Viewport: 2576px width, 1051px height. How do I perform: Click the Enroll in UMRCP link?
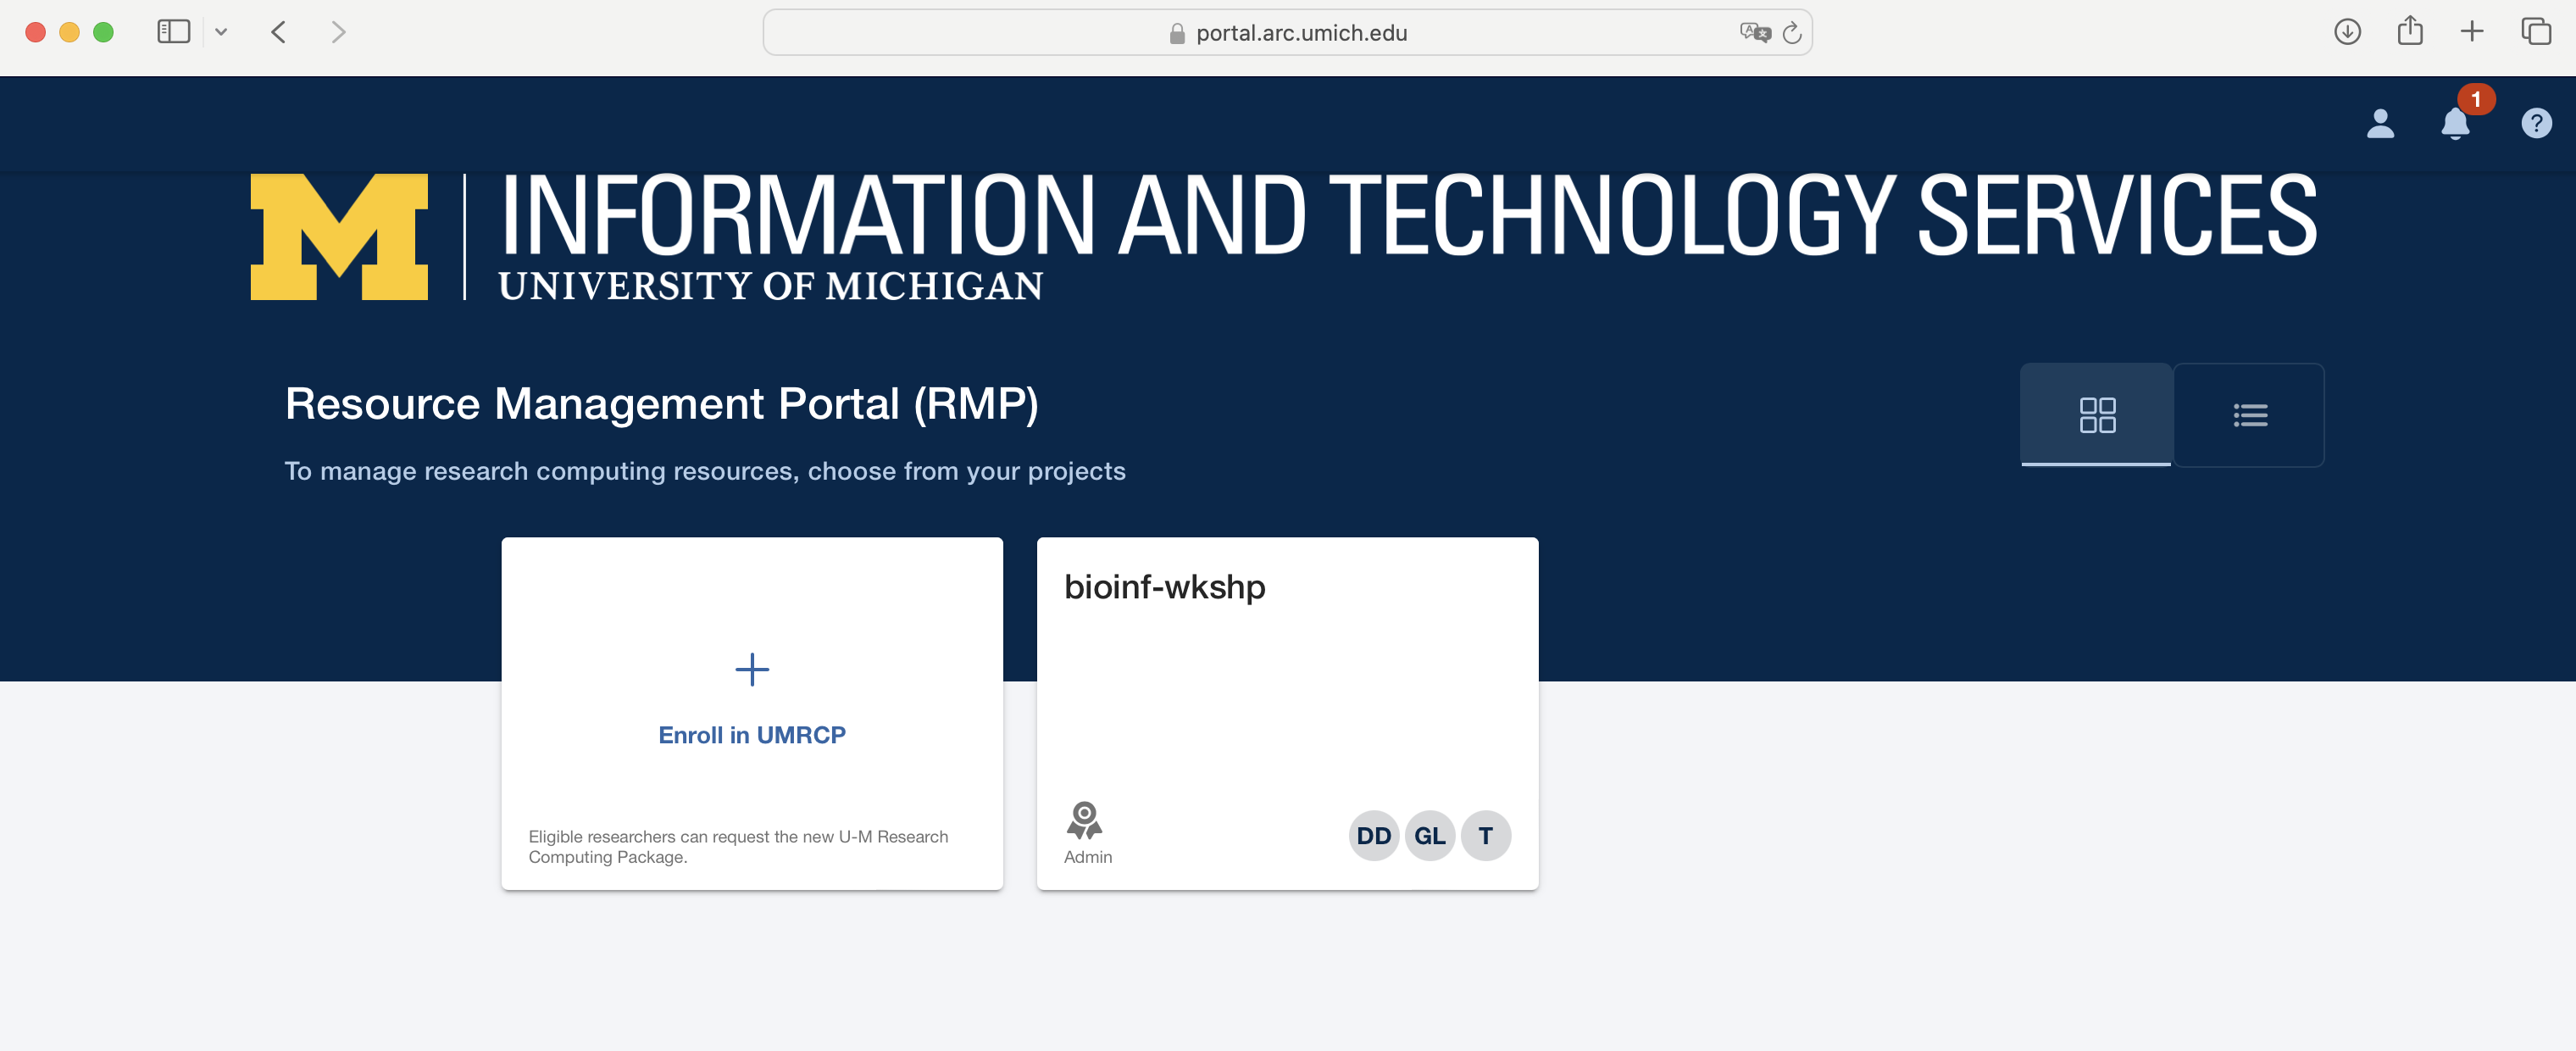pos(752,735)
